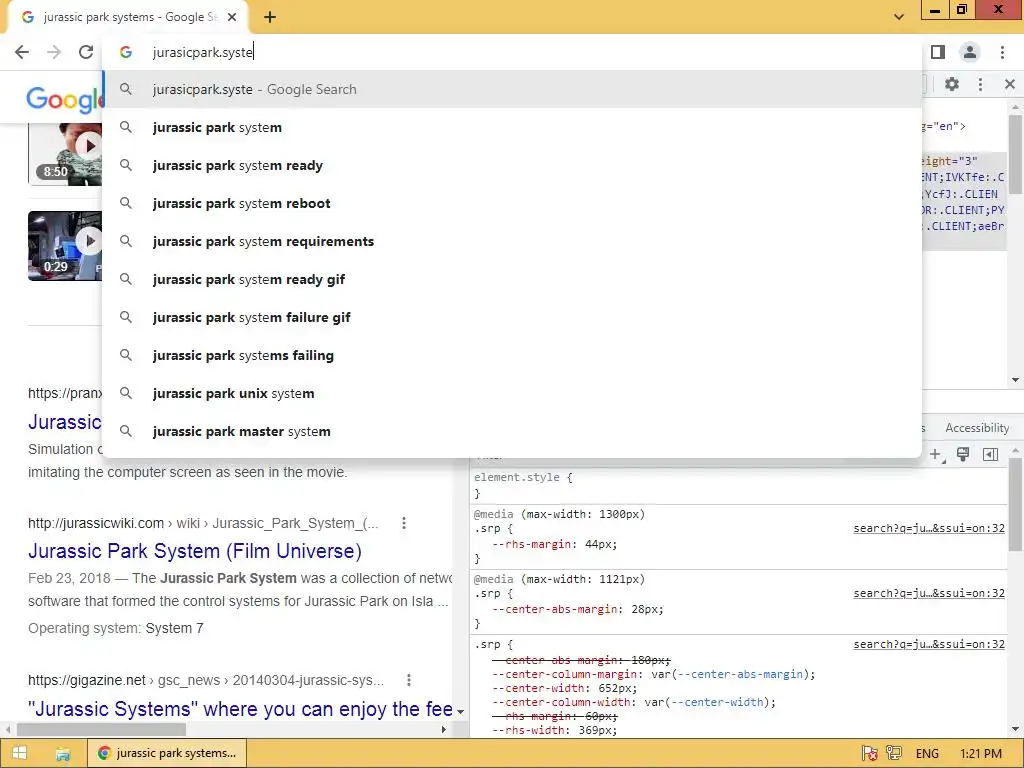Click the network tray icon
This screenshot has height=768, width=1024.
pyautogui.click(x=894, y=754)
